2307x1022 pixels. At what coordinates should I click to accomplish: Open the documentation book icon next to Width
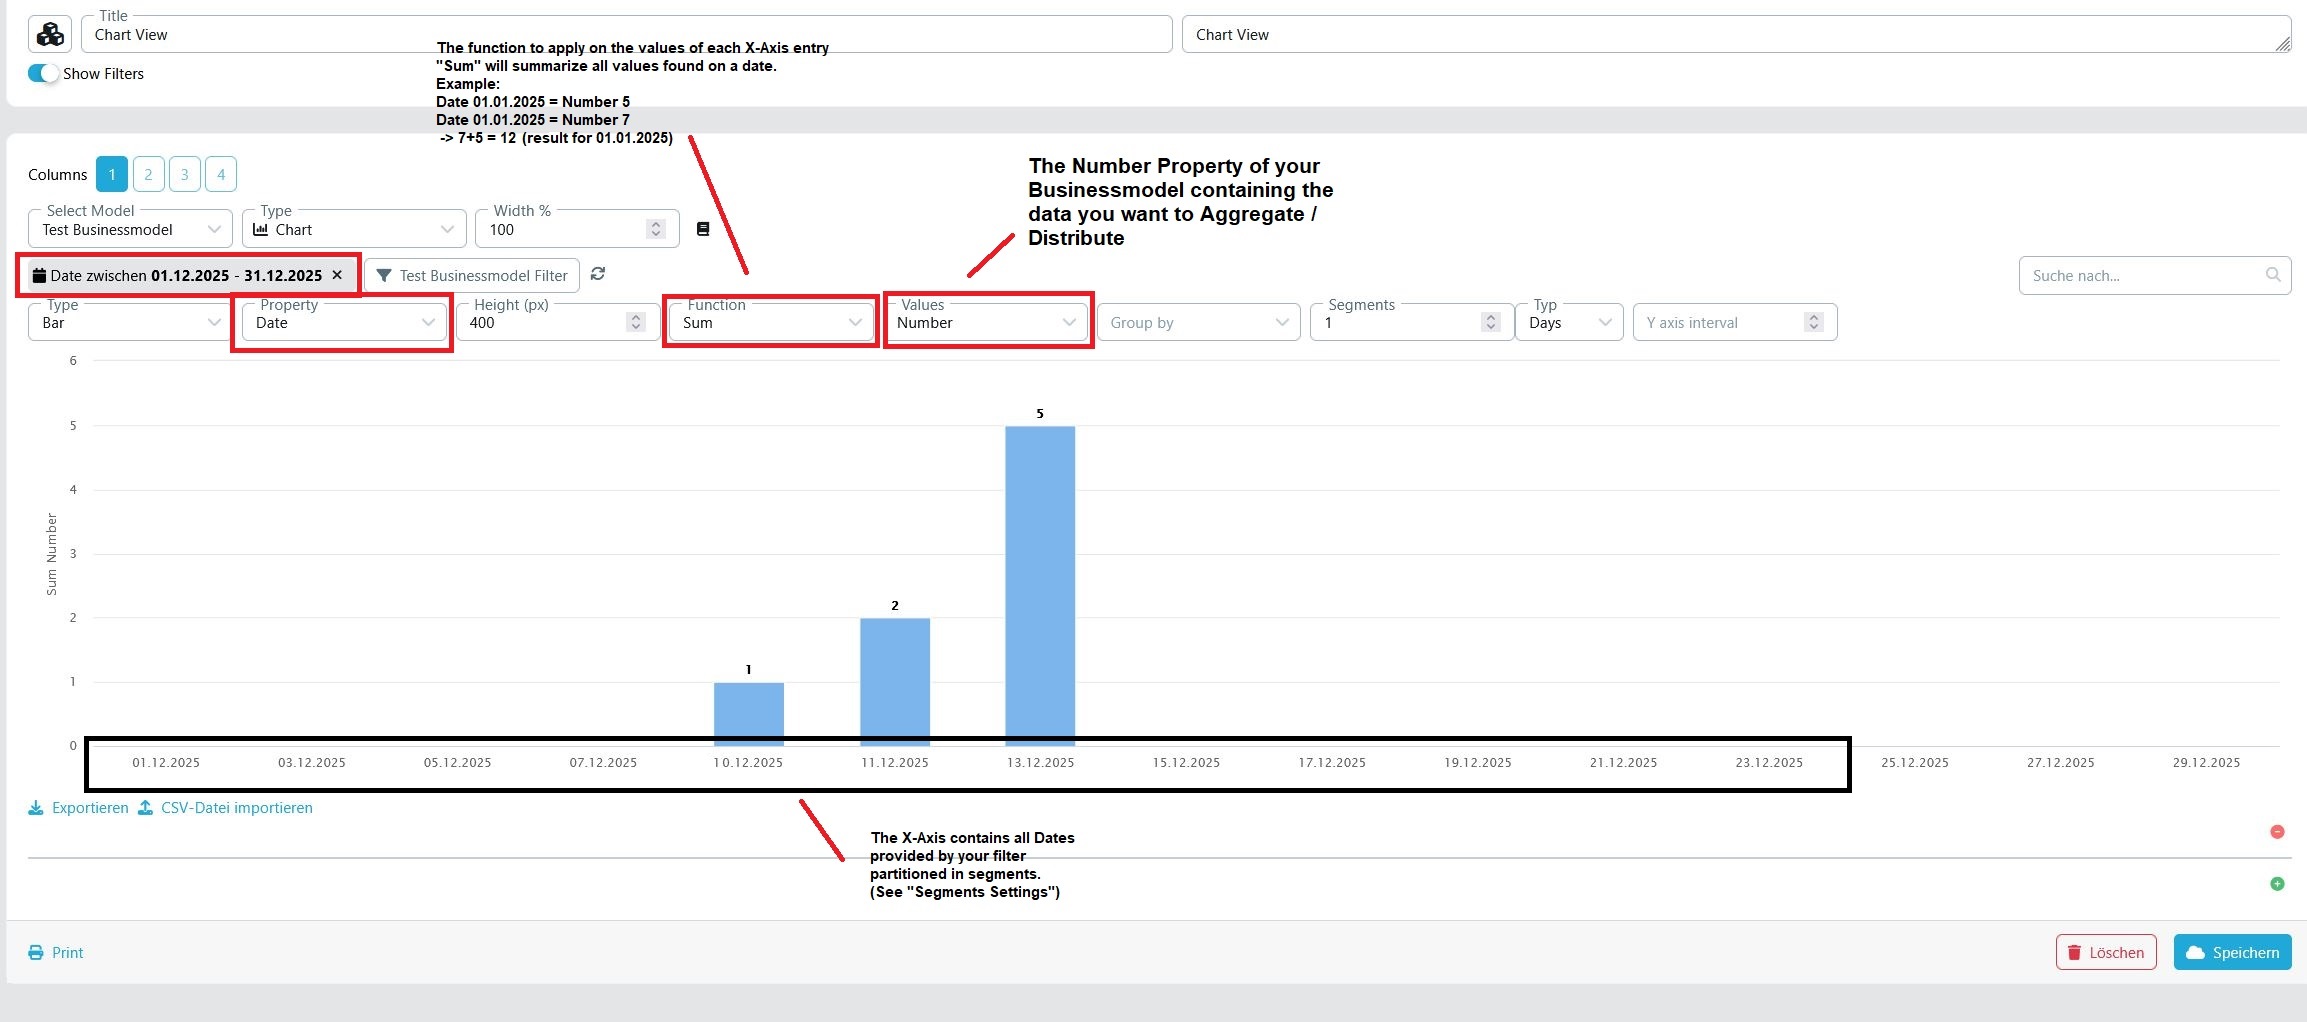point(703,227)
